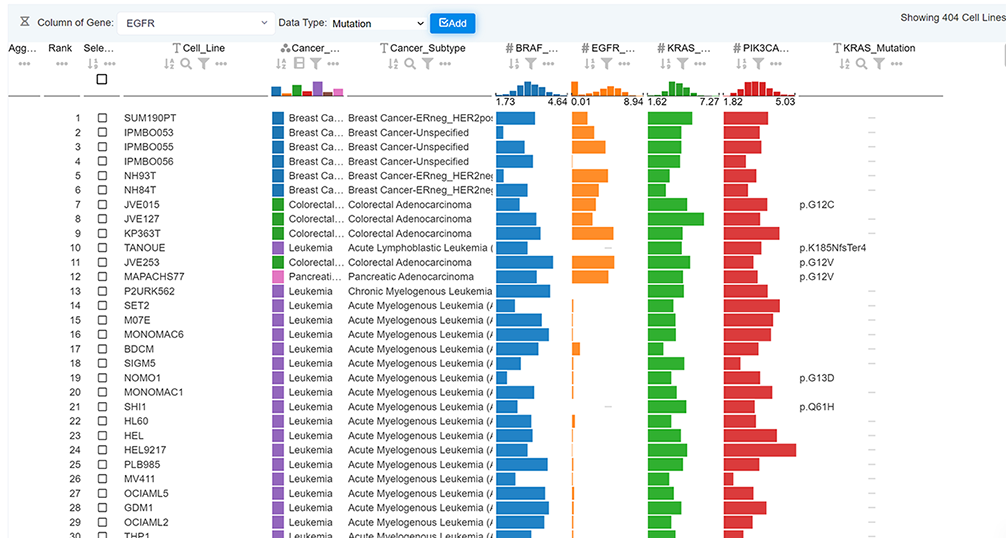Screen dimensions: 1006x538
Task: Sort the Cell_Line column alphabetically
Action: 169,64
